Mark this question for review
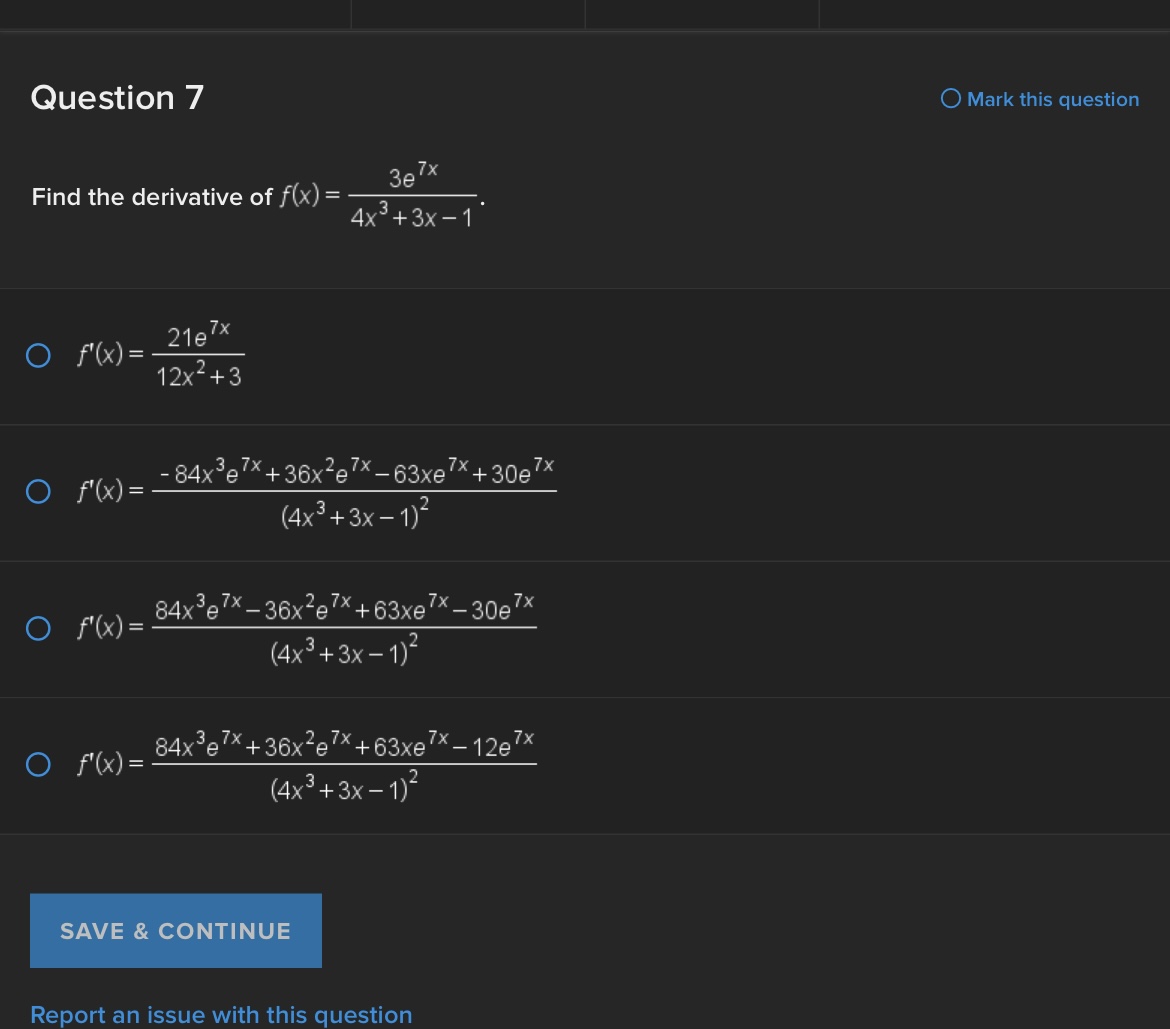Screen dimensions: 1170x1029 point(1039,99)
